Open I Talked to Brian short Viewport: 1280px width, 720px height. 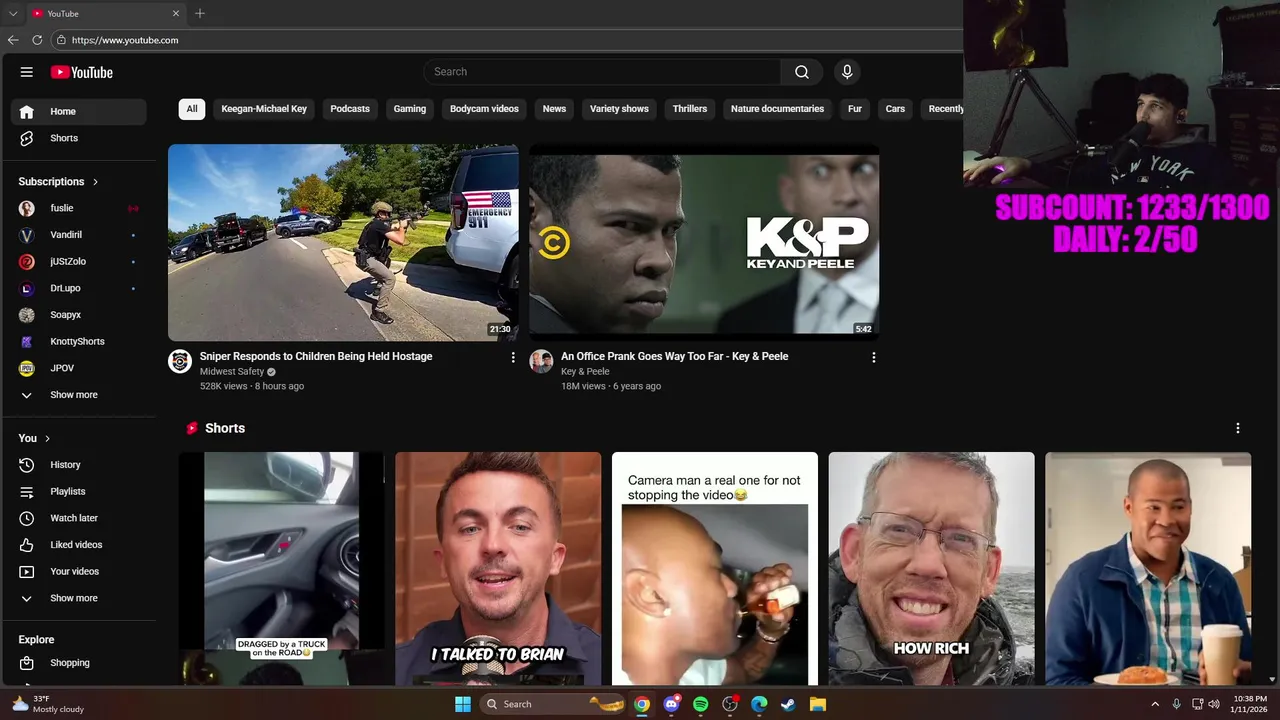tap(498, 569)
